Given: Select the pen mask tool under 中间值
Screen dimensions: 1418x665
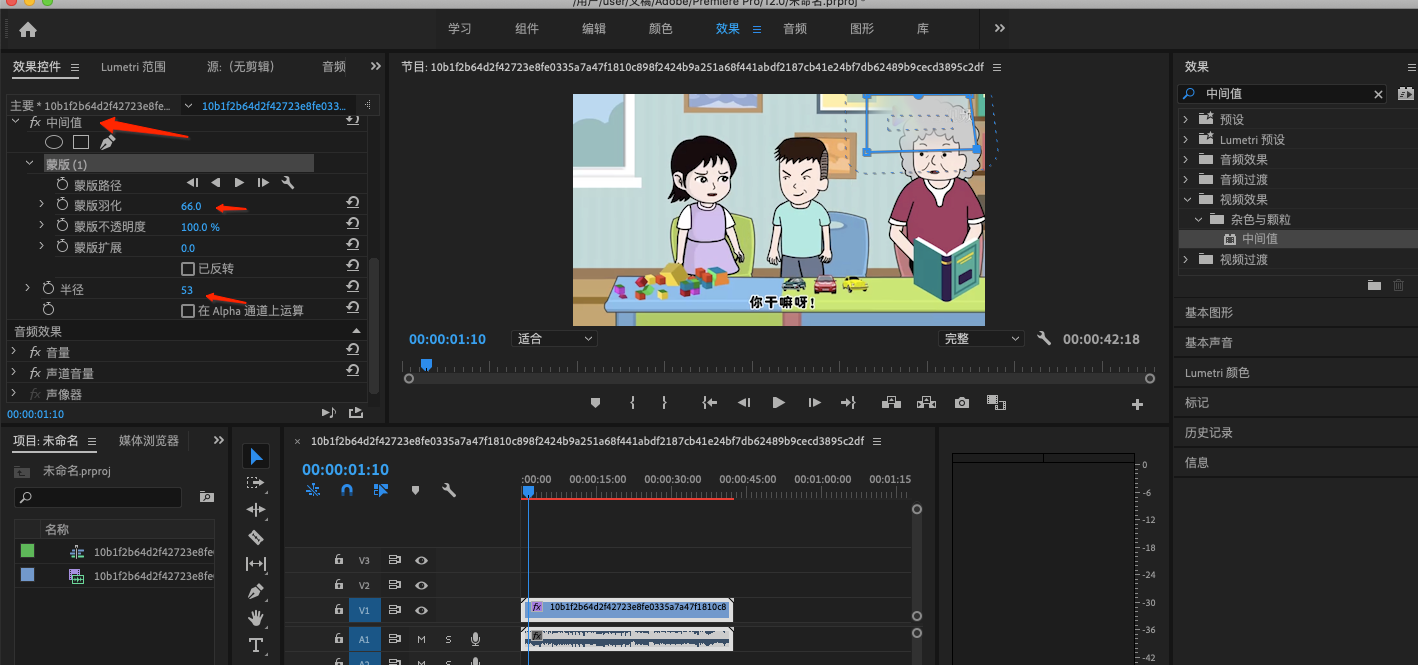Looking at the screenshot, I should 107,142.
